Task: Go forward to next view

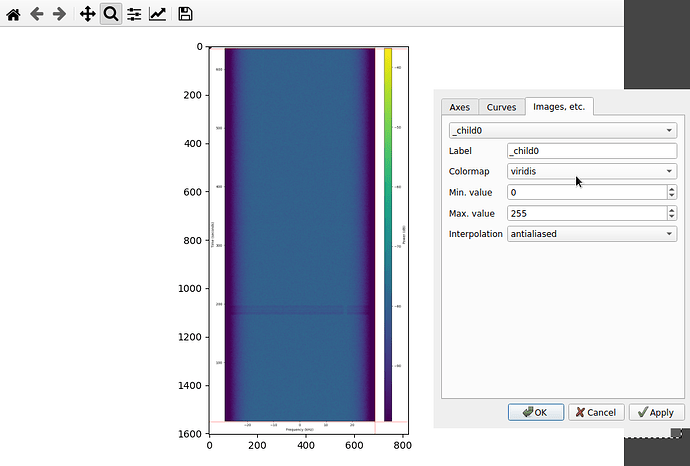Action: (59, 14)
